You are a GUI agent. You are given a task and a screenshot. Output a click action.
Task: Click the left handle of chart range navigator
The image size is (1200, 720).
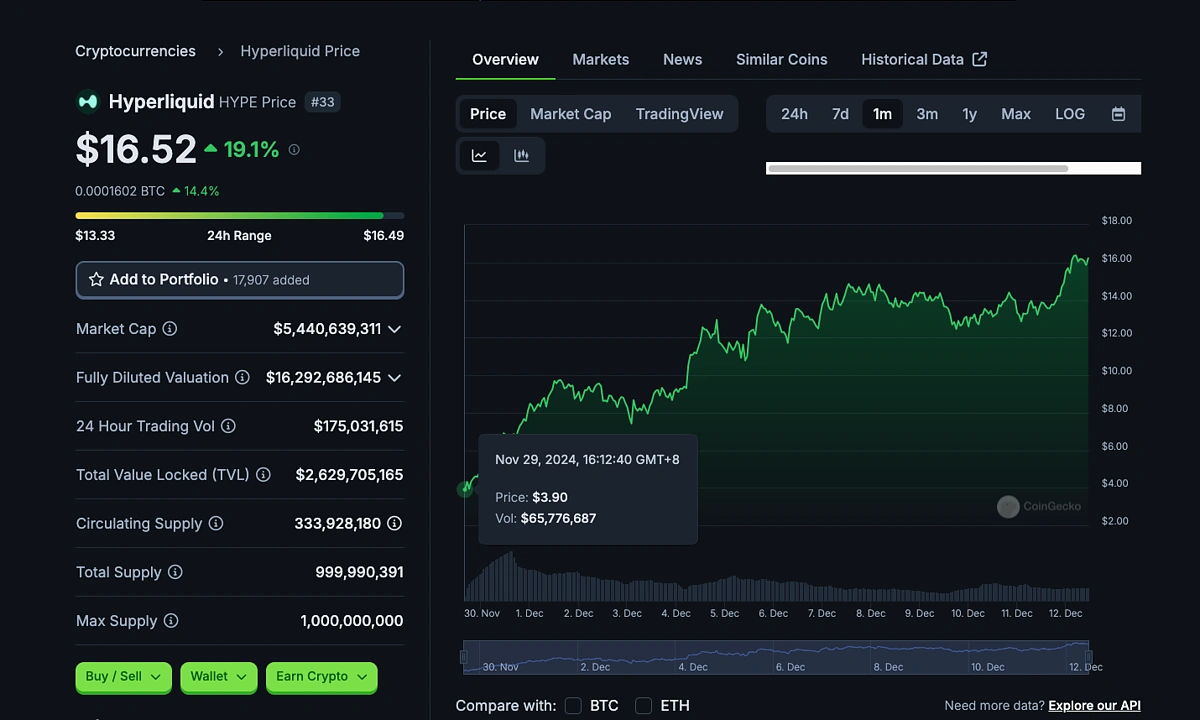point(463,657)
